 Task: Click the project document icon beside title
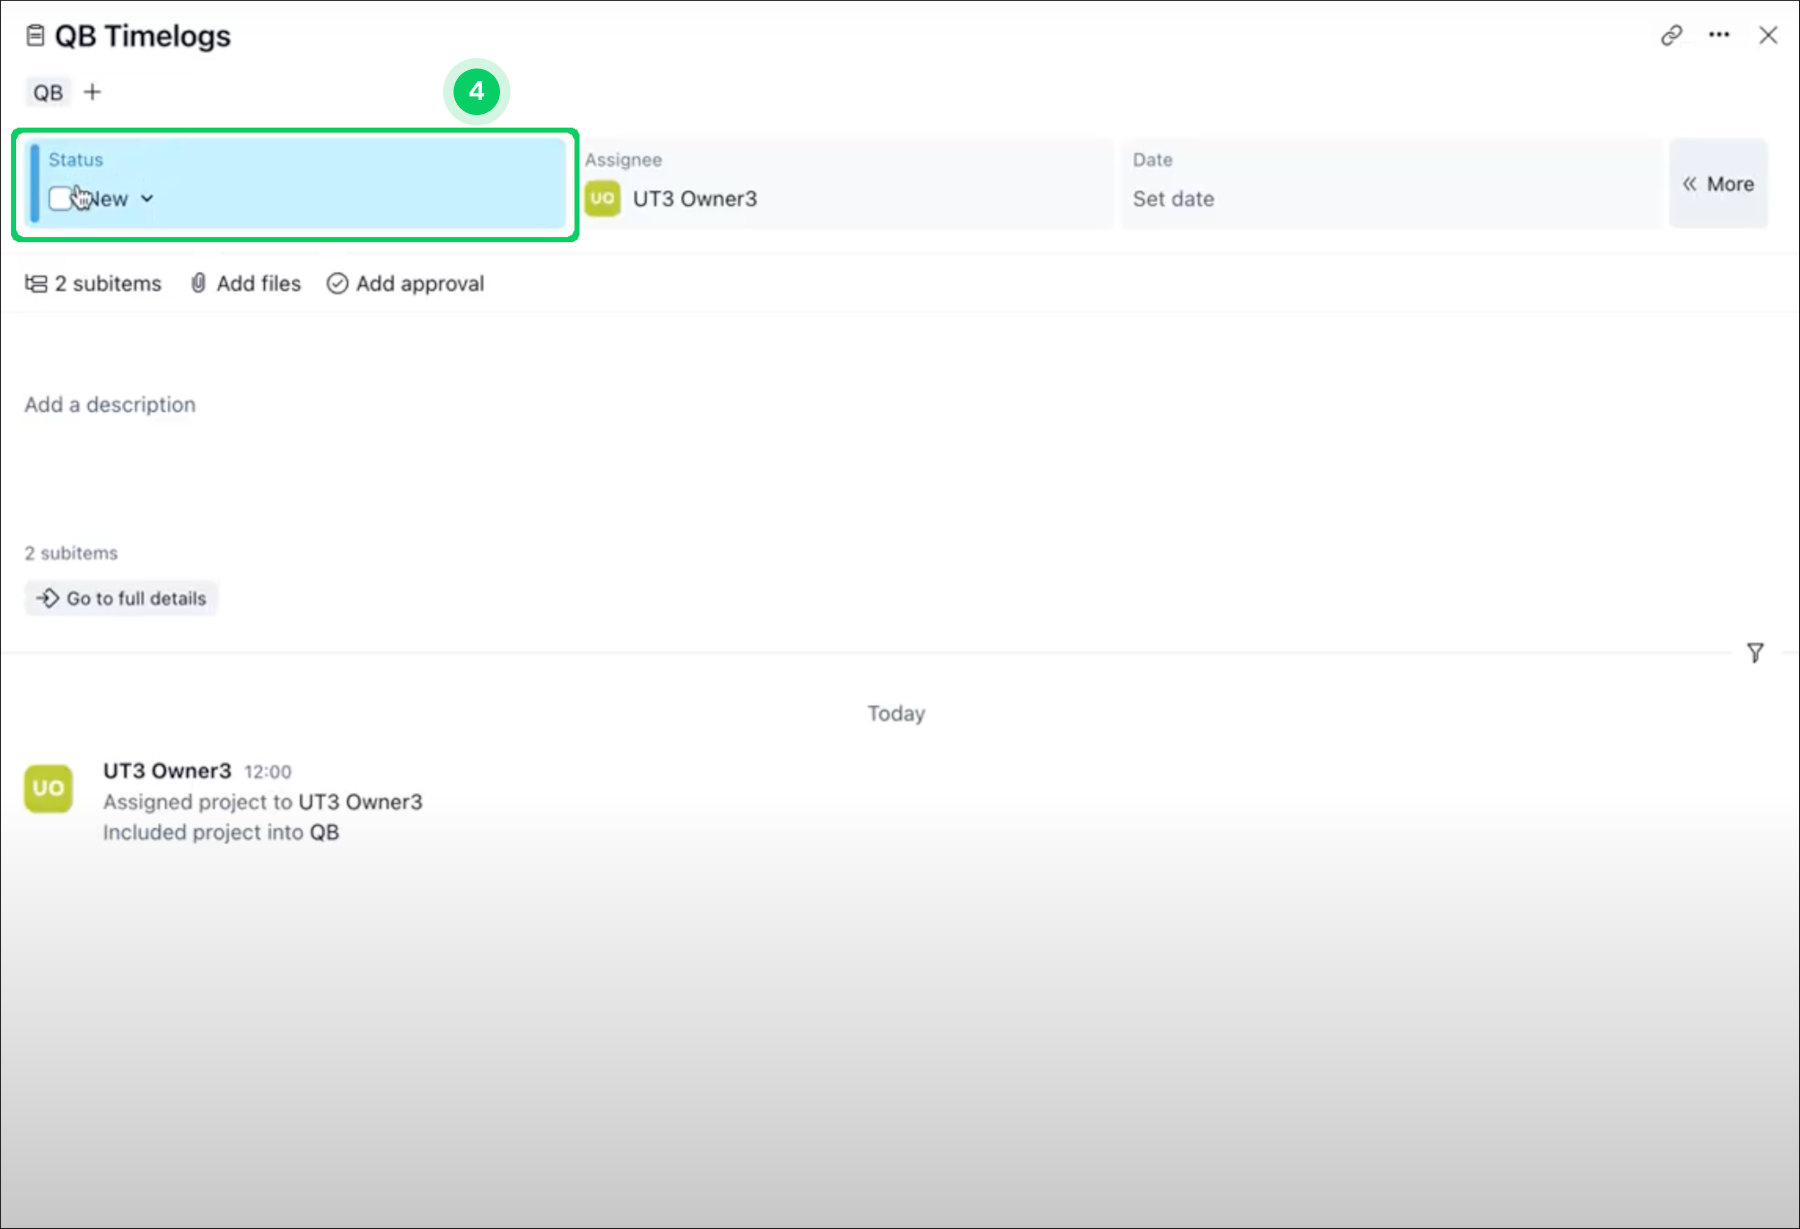35,36
